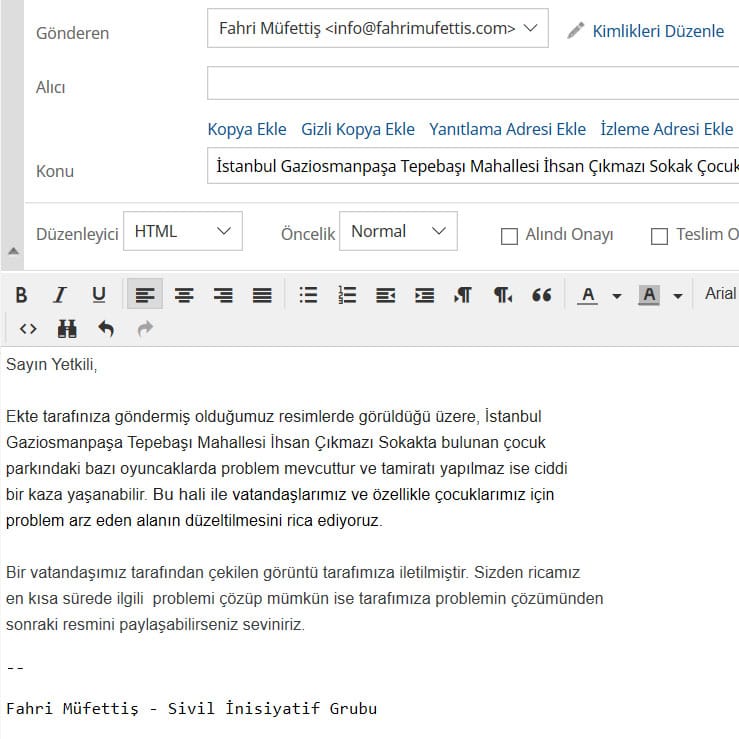Viewport: 739px width, 739px height.
Task: Align text right
Action: pos(223,295)
